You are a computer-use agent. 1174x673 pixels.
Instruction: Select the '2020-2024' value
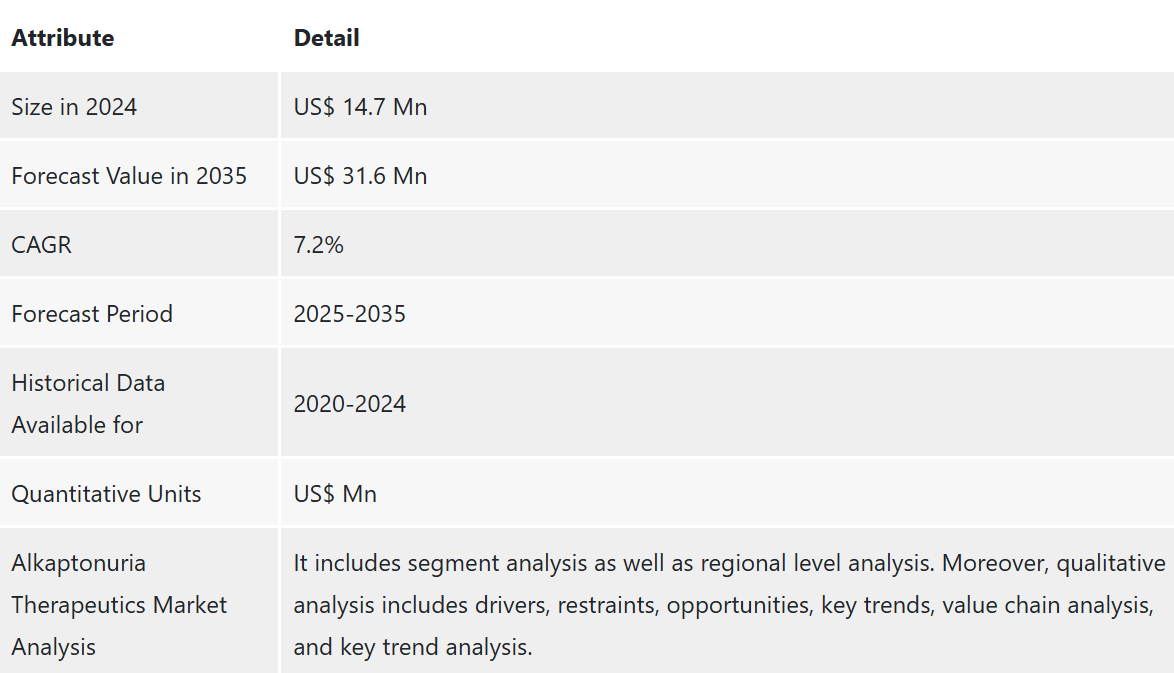coord(350,404)
